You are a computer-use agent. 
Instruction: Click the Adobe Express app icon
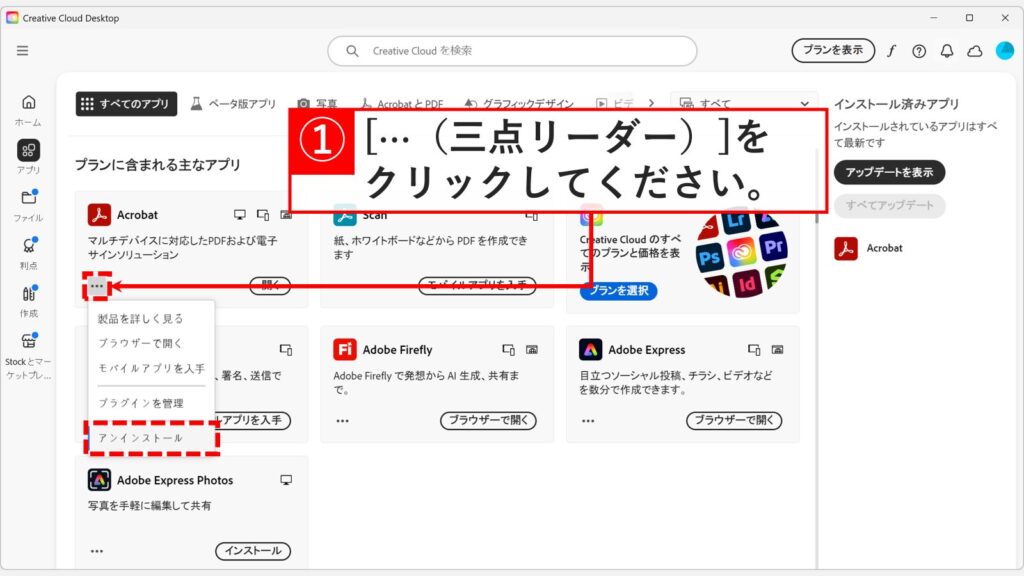tap(590, 349)
